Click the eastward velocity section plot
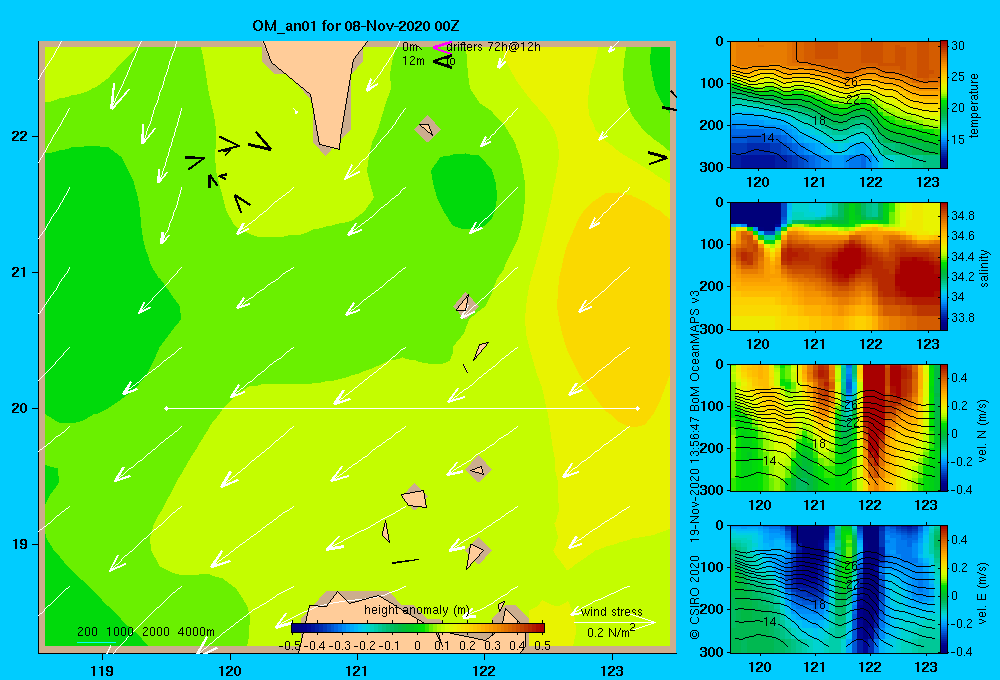The image size is (1000, 680). [x=834, y=589]
